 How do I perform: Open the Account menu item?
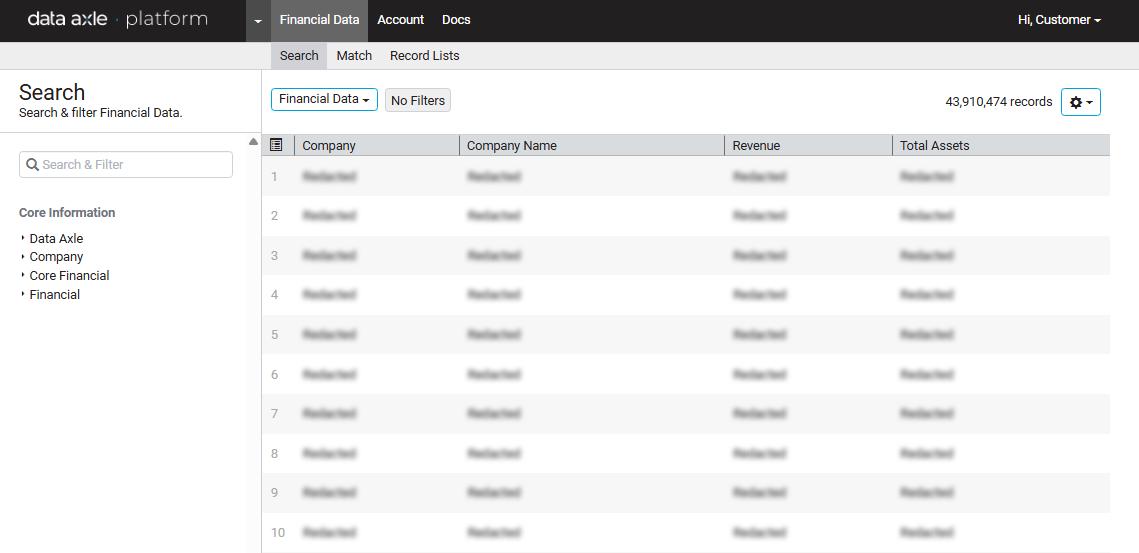(x=400, y=20)
